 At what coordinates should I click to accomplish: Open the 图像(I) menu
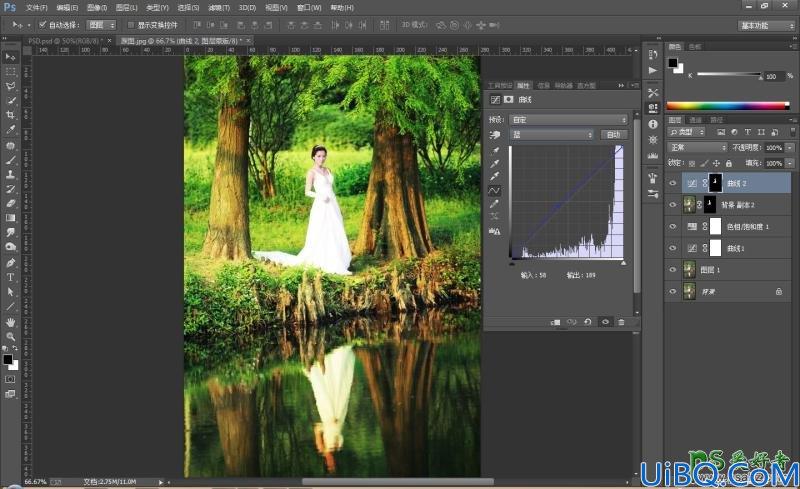point(97,8)
